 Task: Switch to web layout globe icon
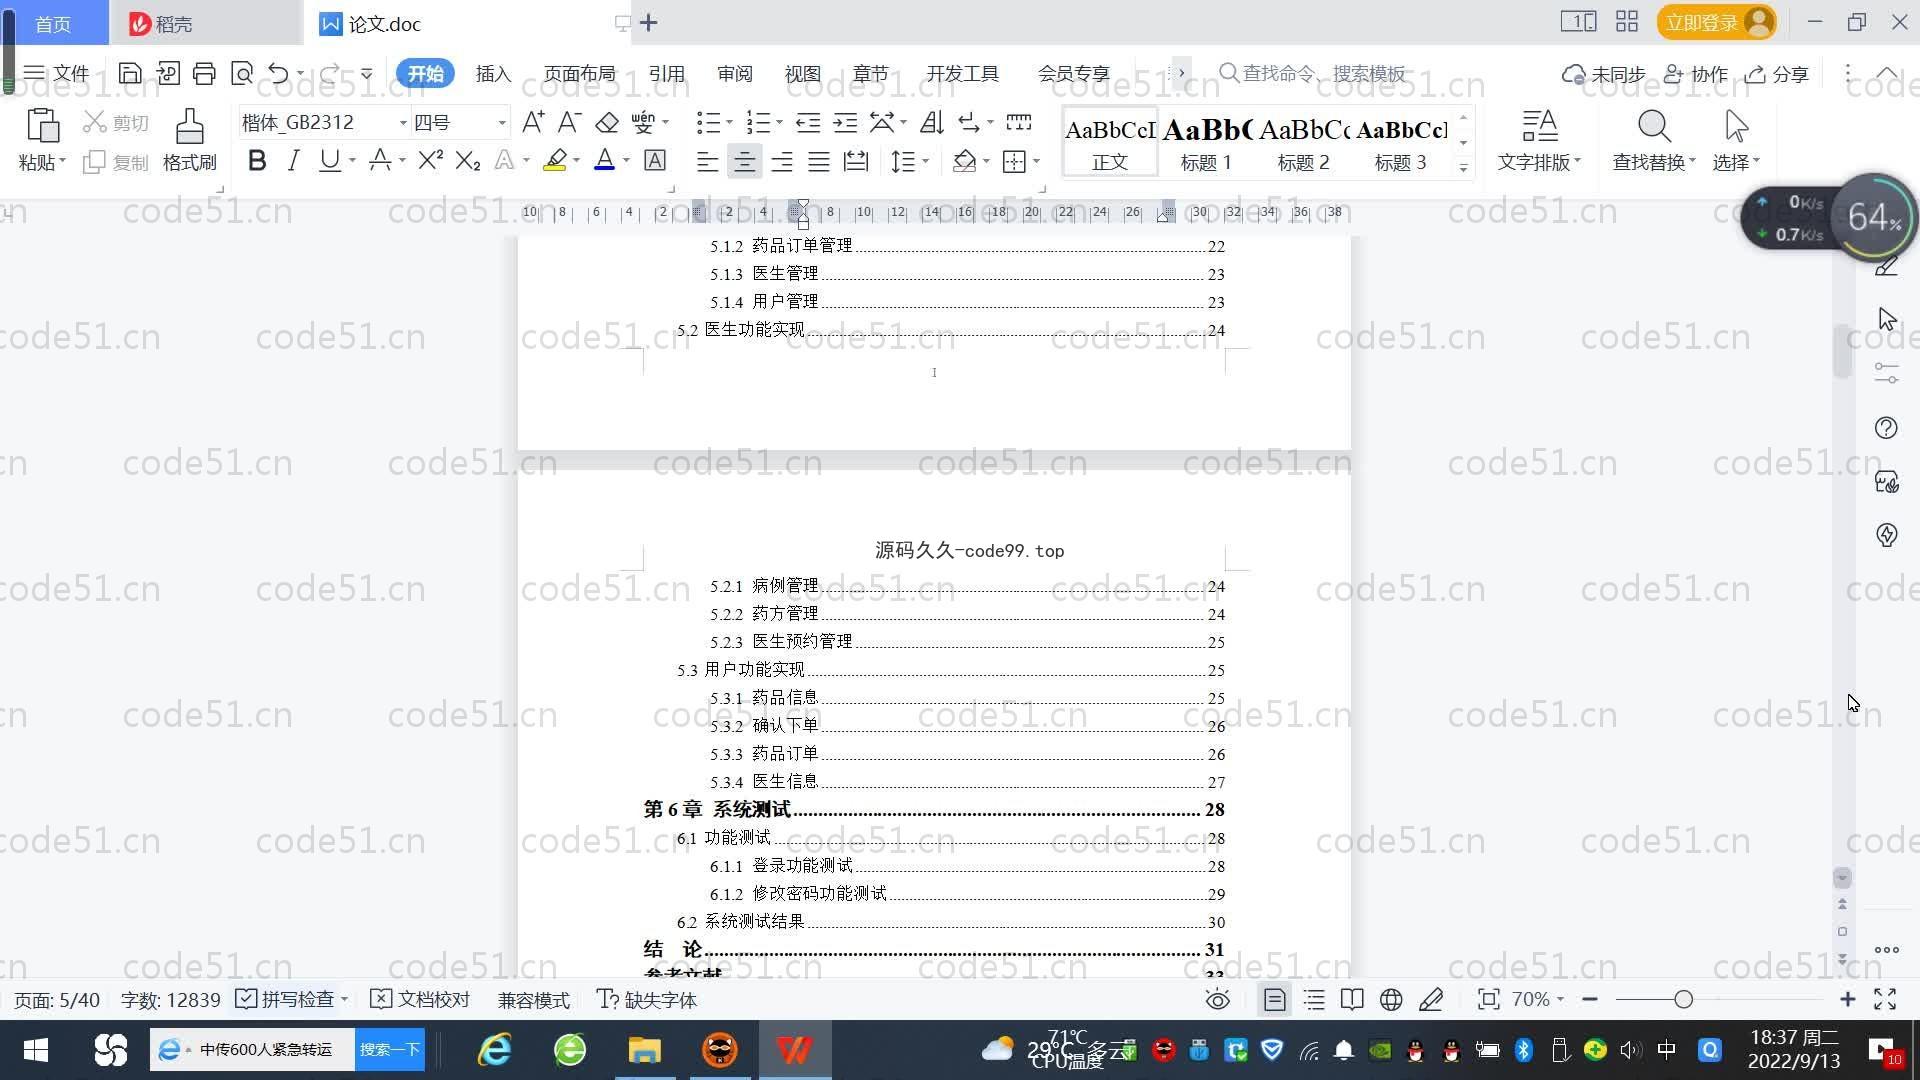(1391, 1000)
